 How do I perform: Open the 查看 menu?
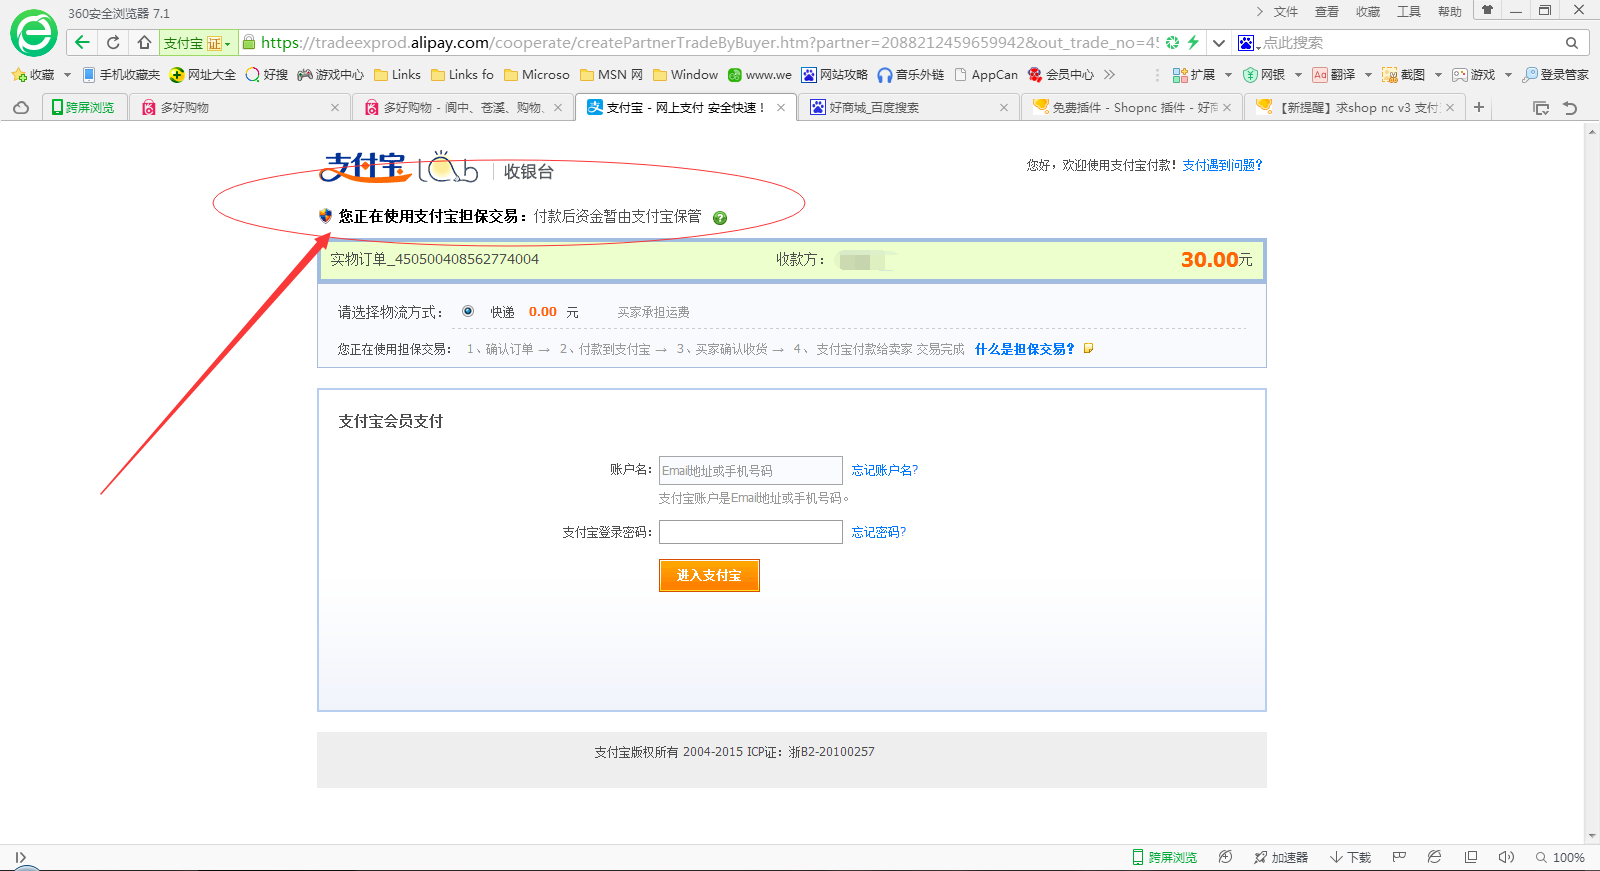tap(1326, 12)
